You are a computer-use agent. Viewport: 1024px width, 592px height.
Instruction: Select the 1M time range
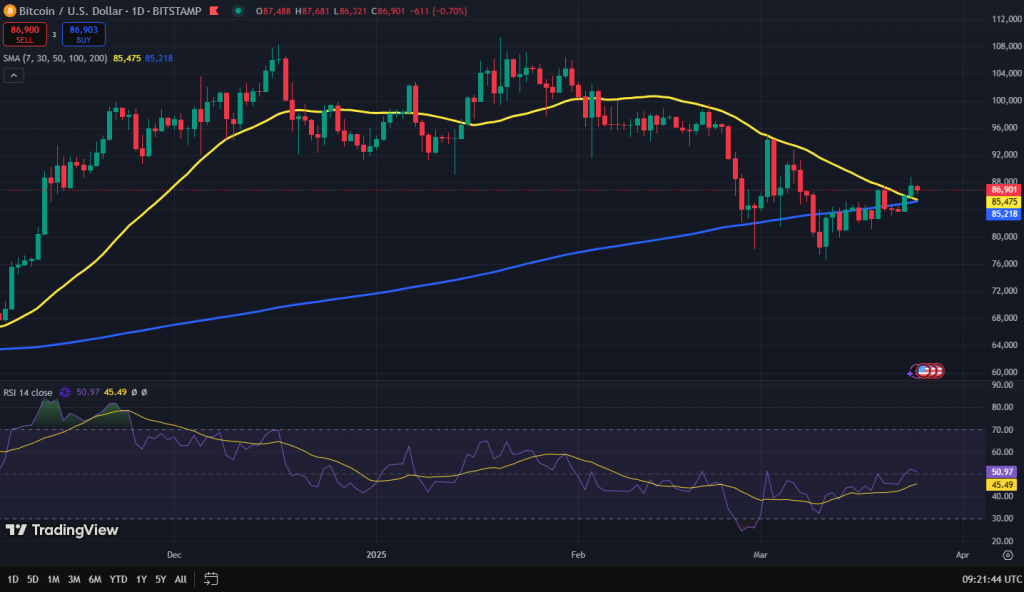click(54, 579)
